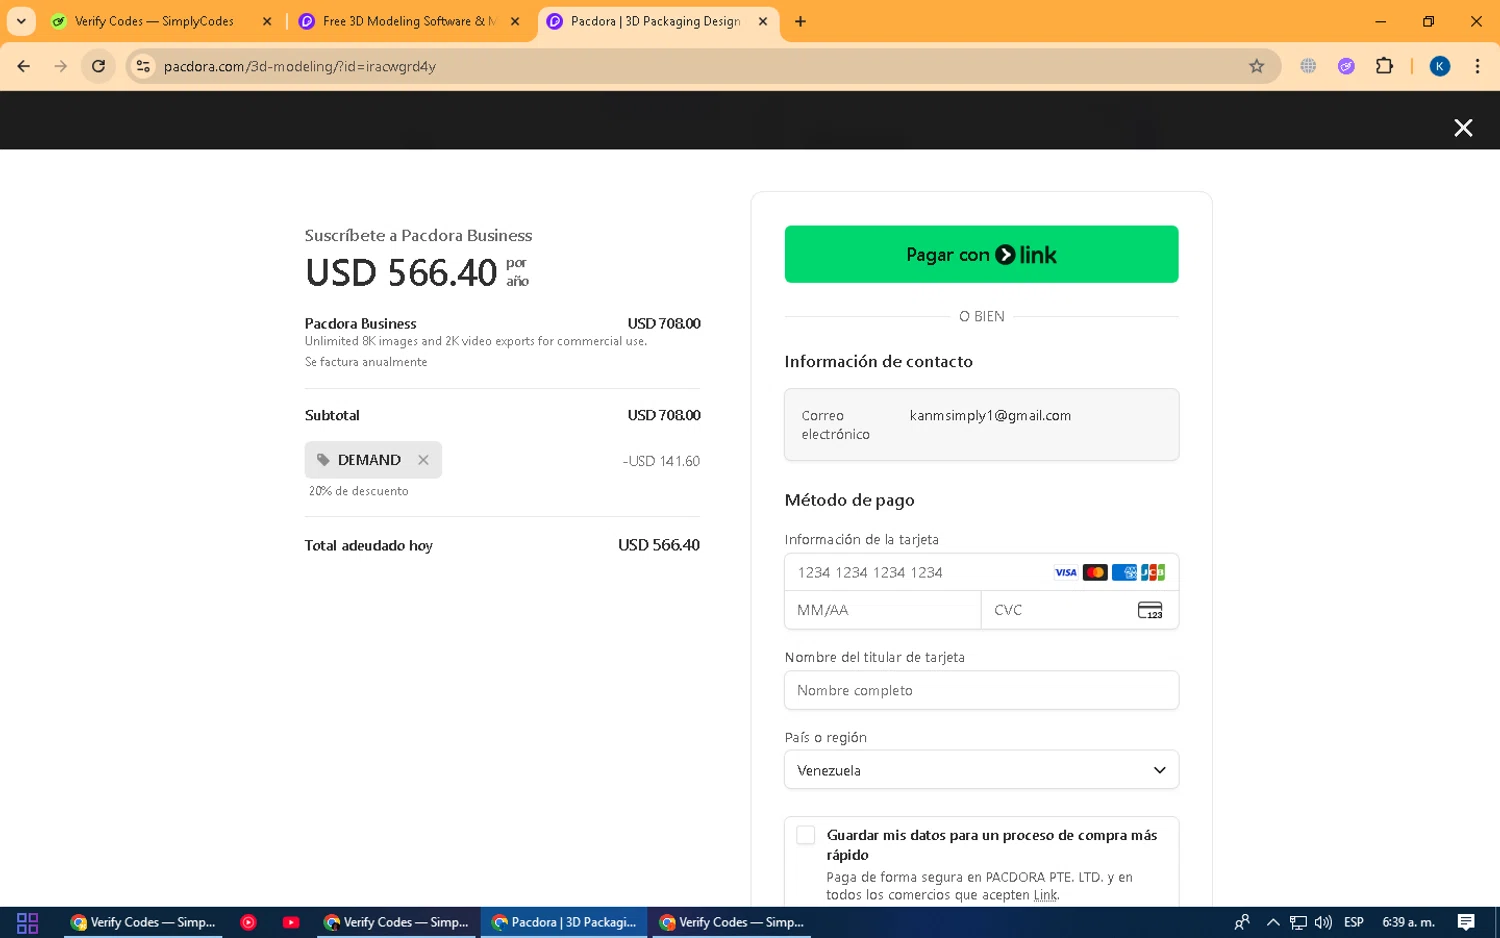
Task: Open first Verify Codes taskbar window
Action: [143, 922]
